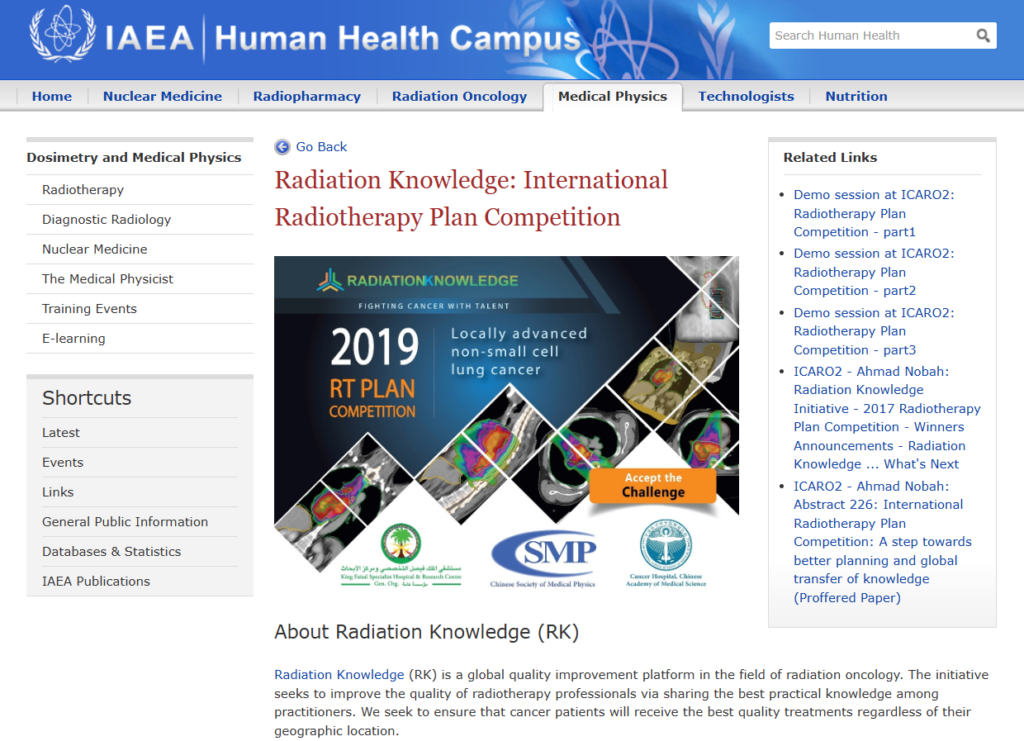Open the Technologists tab

(x=745, y=96)
